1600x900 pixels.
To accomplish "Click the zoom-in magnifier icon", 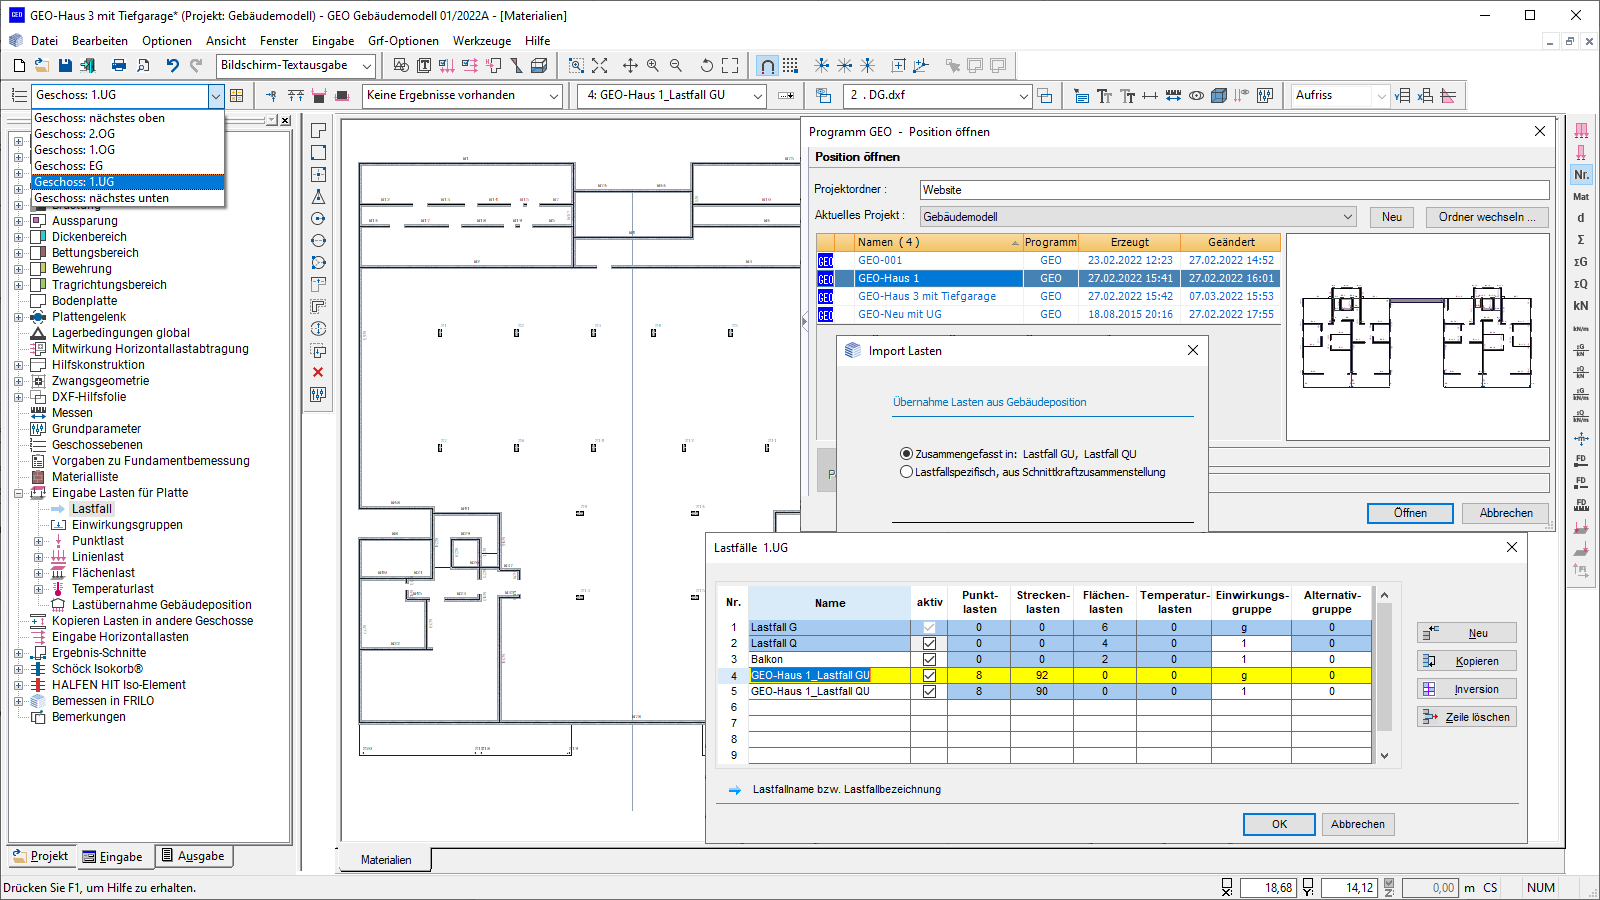I will tap(653, 66).
